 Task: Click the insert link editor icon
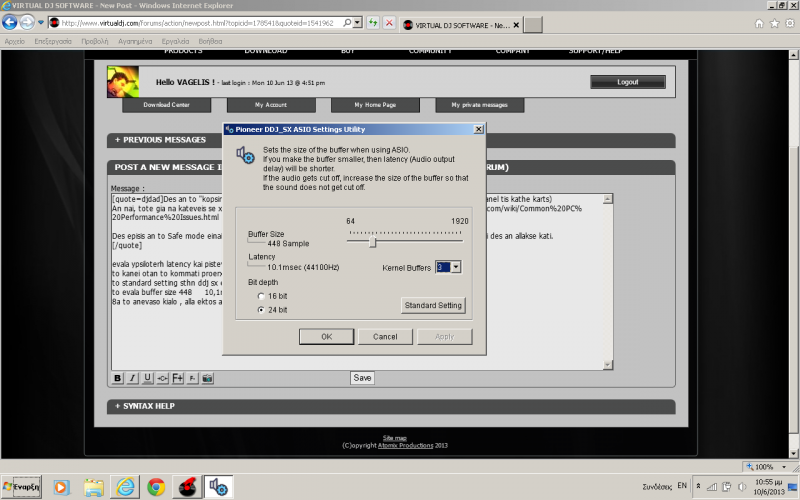point(162,378)
